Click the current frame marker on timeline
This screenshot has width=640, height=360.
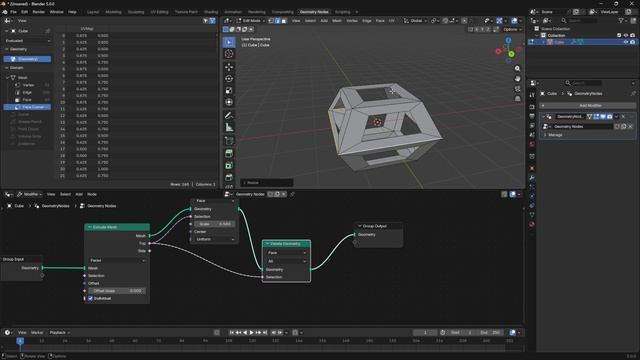20,341
